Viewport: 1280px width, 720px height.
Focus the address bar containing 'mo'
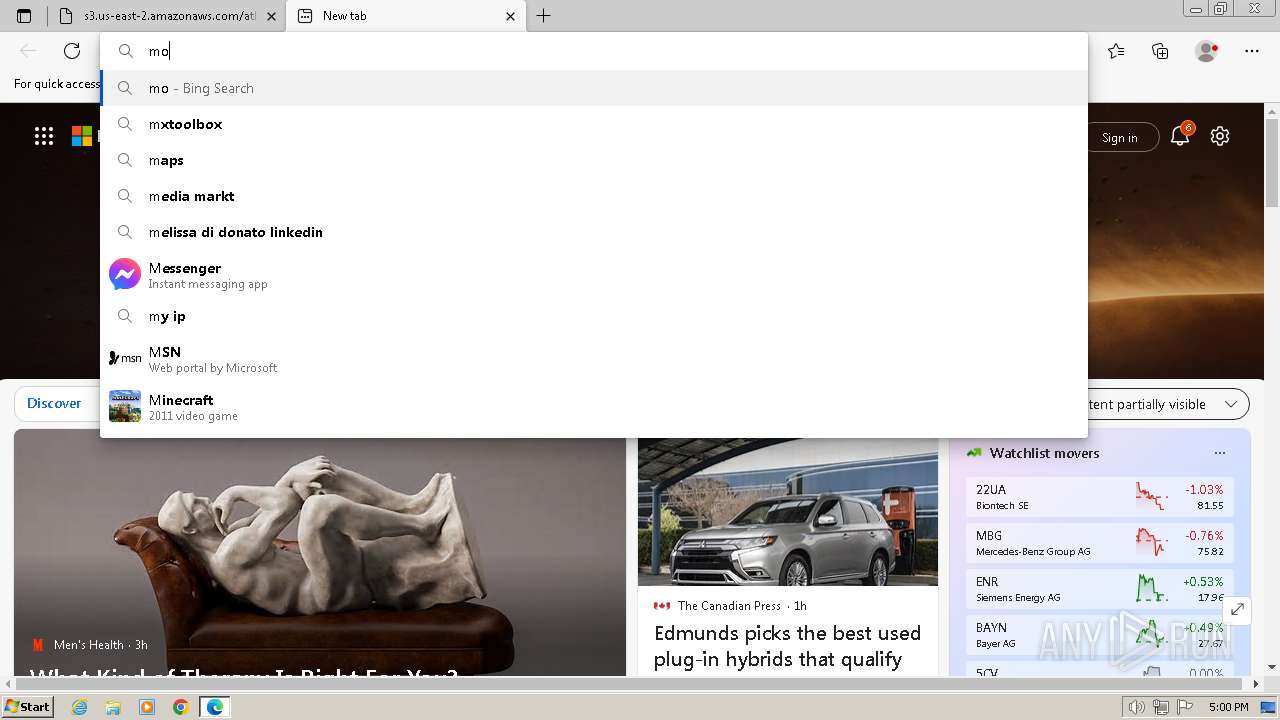coord(594,51)
